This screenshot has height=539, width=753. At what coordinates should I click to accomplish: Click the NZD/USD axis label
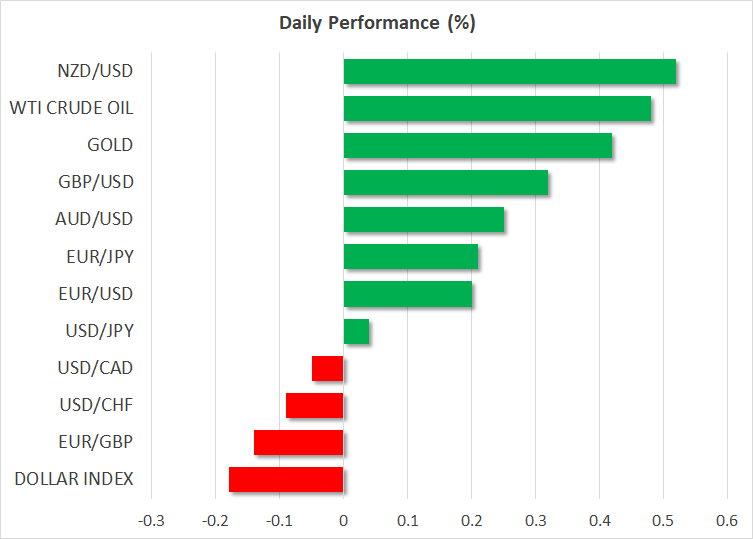(x=97, y=71)
